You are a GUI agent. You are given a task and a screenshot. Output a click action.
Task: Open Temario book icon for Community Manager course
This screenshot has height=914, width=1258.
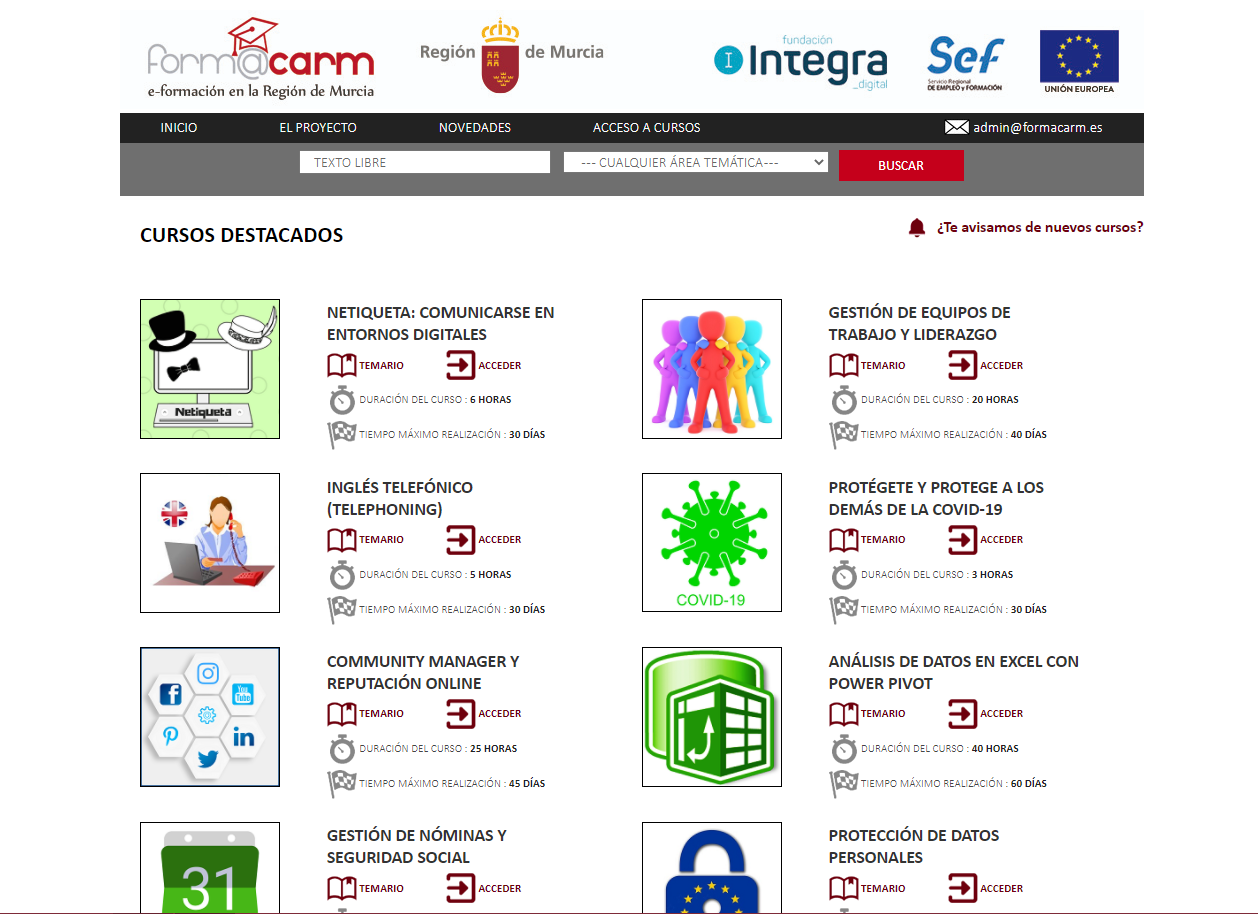[342, 714]
